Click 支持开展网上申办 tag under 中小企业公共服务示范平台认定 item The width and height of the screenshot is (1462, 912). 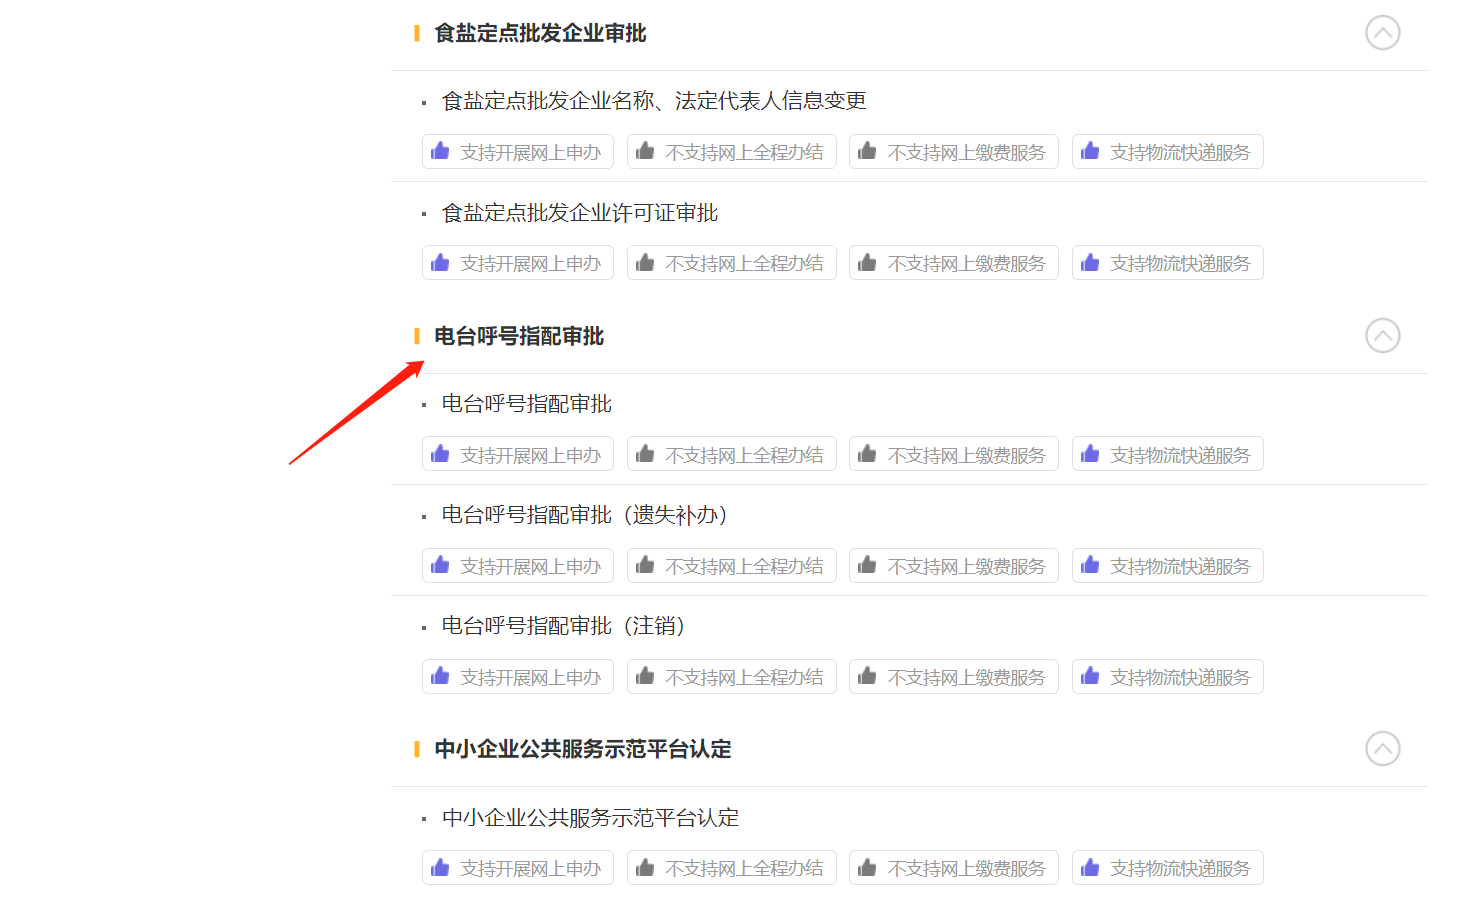click(x=518, y=868)
